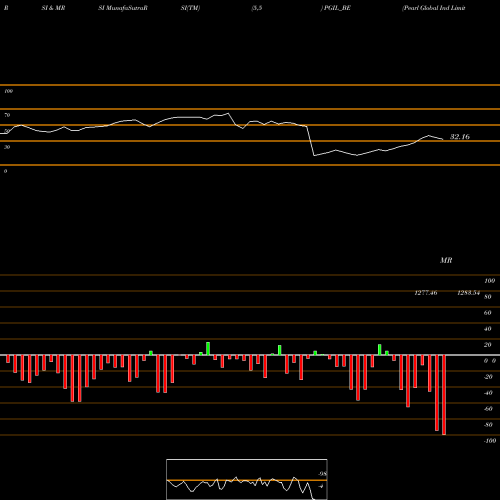Click the mini overview chart thumbnail at bottom
500x500 pixels.
(247, 479)
